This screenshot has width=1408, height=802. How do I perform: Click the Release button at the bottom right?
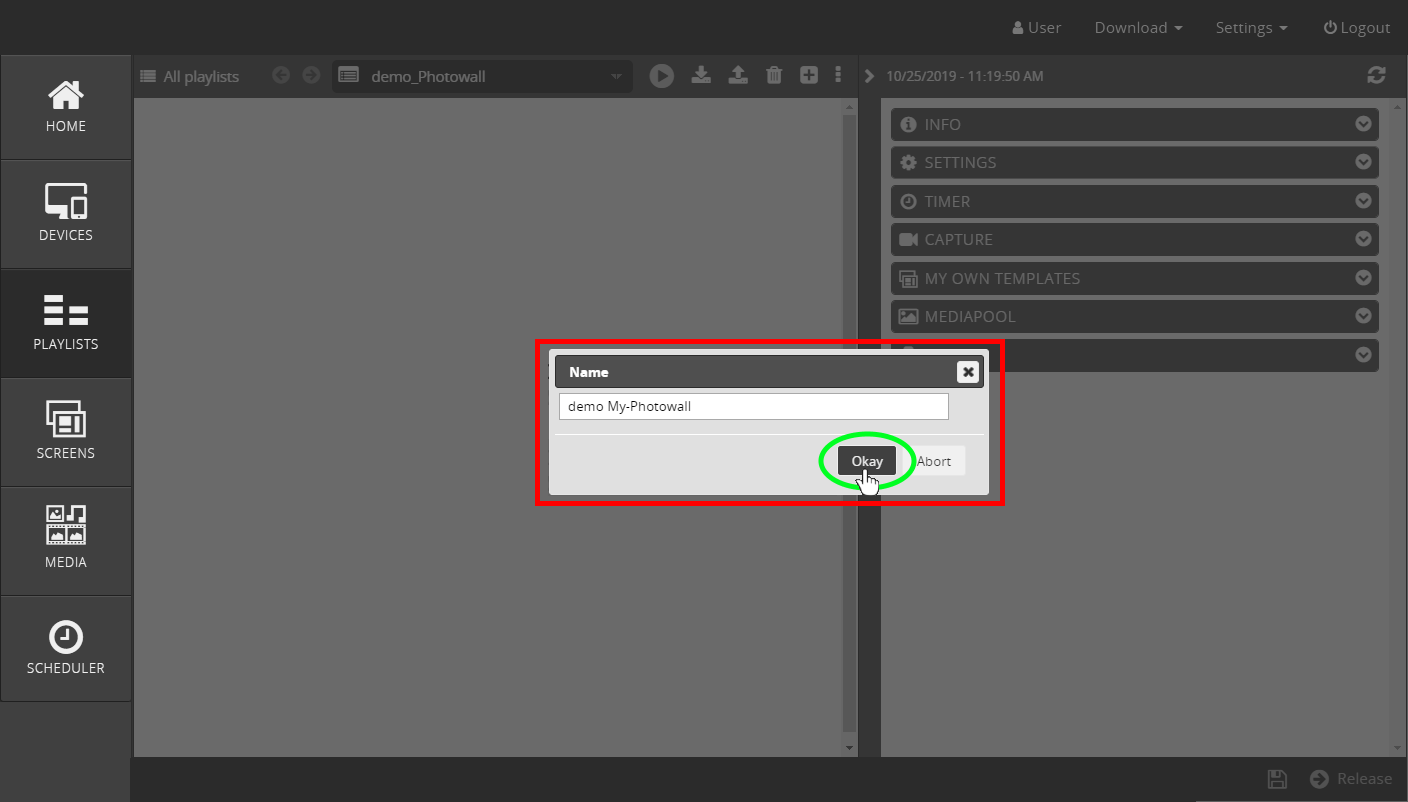[x=1351, y=779]
